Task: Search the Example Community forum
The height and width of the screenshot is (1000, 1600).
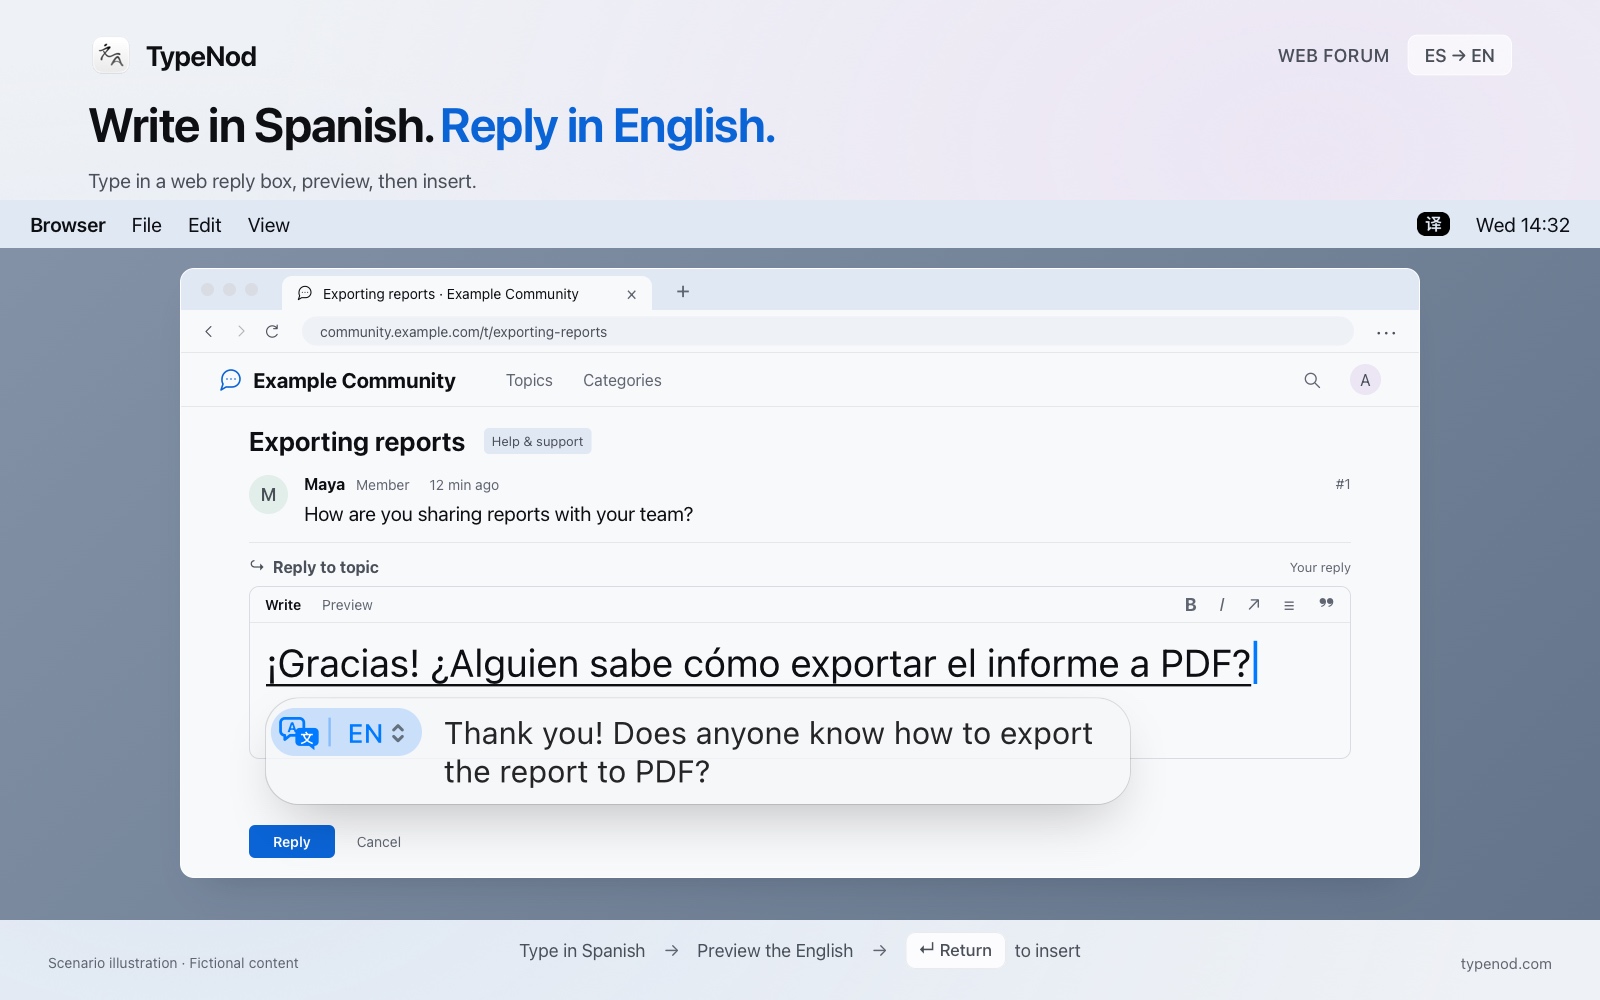Action: 1312,380
